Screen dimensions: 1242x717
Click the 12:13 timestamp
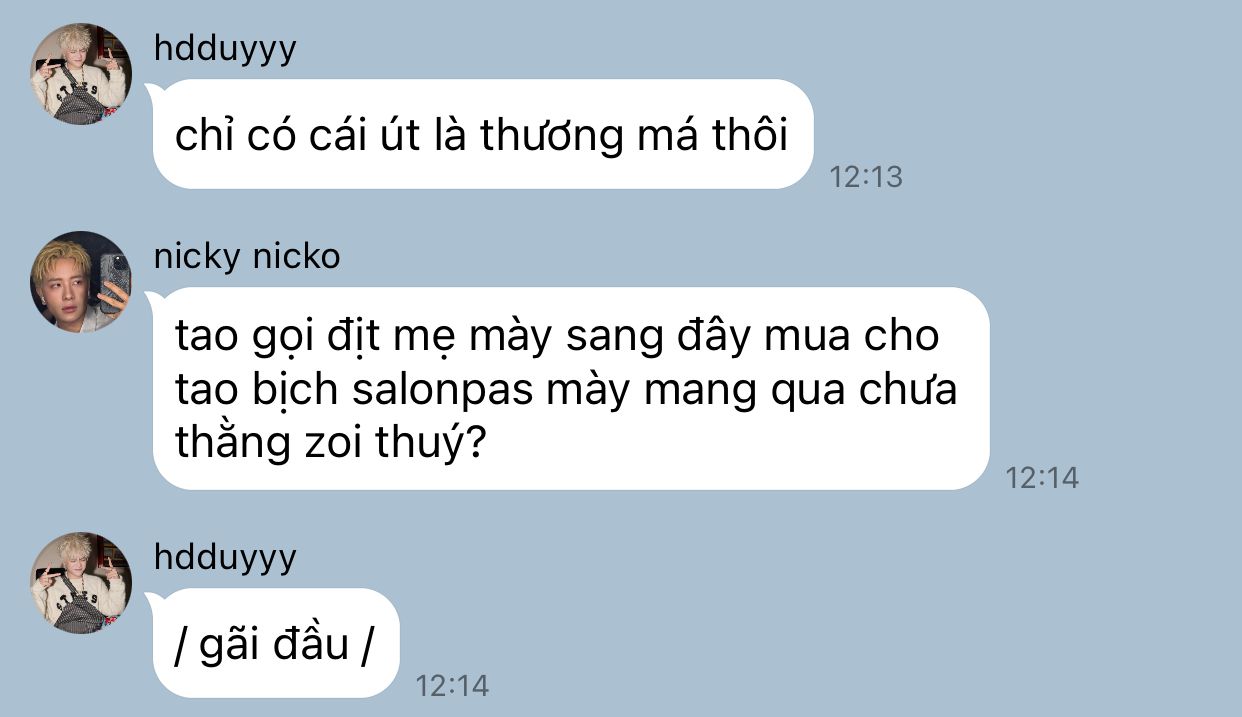(866, 177)
